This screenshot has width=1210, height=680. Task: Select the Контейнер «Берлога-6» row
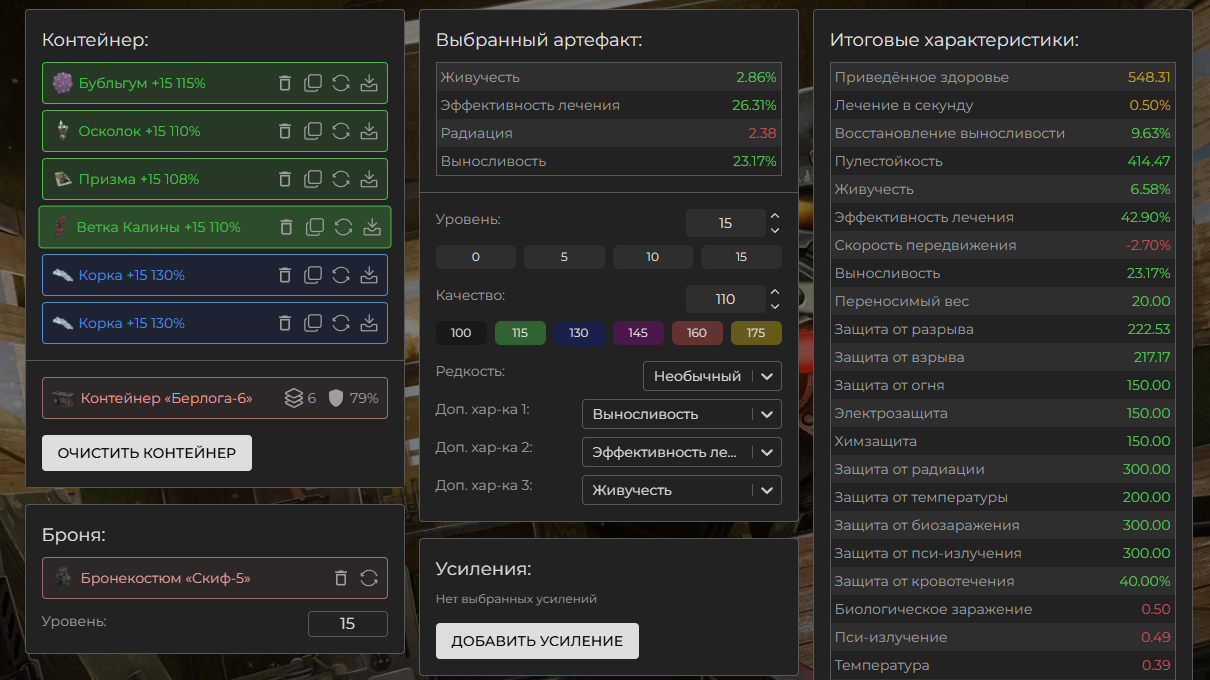coord(215,398)
